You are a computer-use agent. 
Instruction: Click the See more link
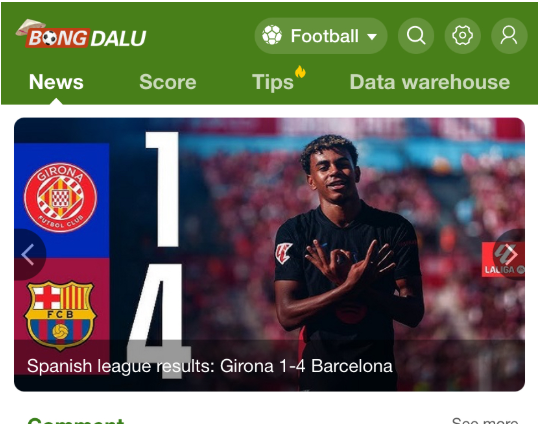pos(485,421)
